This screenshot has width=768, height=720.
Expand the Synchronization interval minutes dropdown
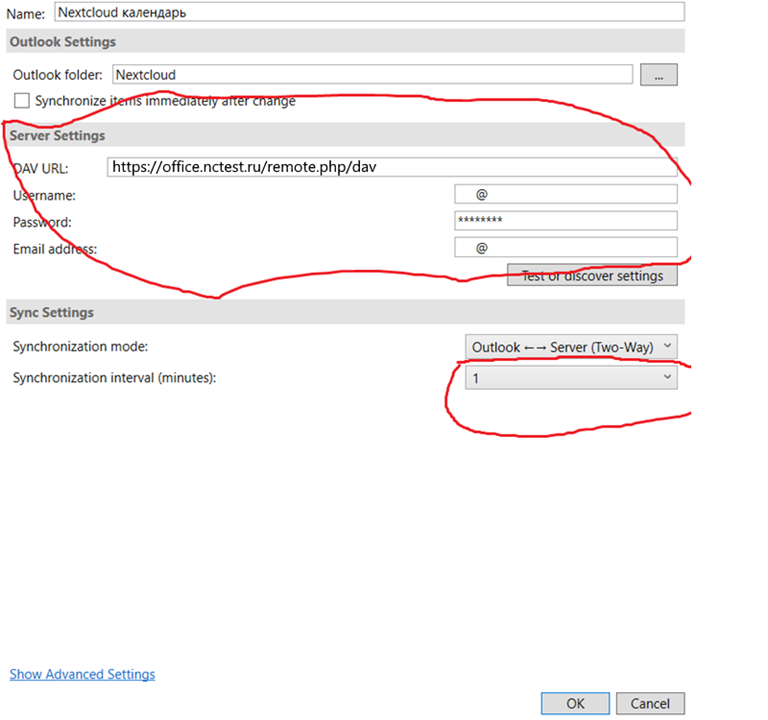tap(571, 378)
